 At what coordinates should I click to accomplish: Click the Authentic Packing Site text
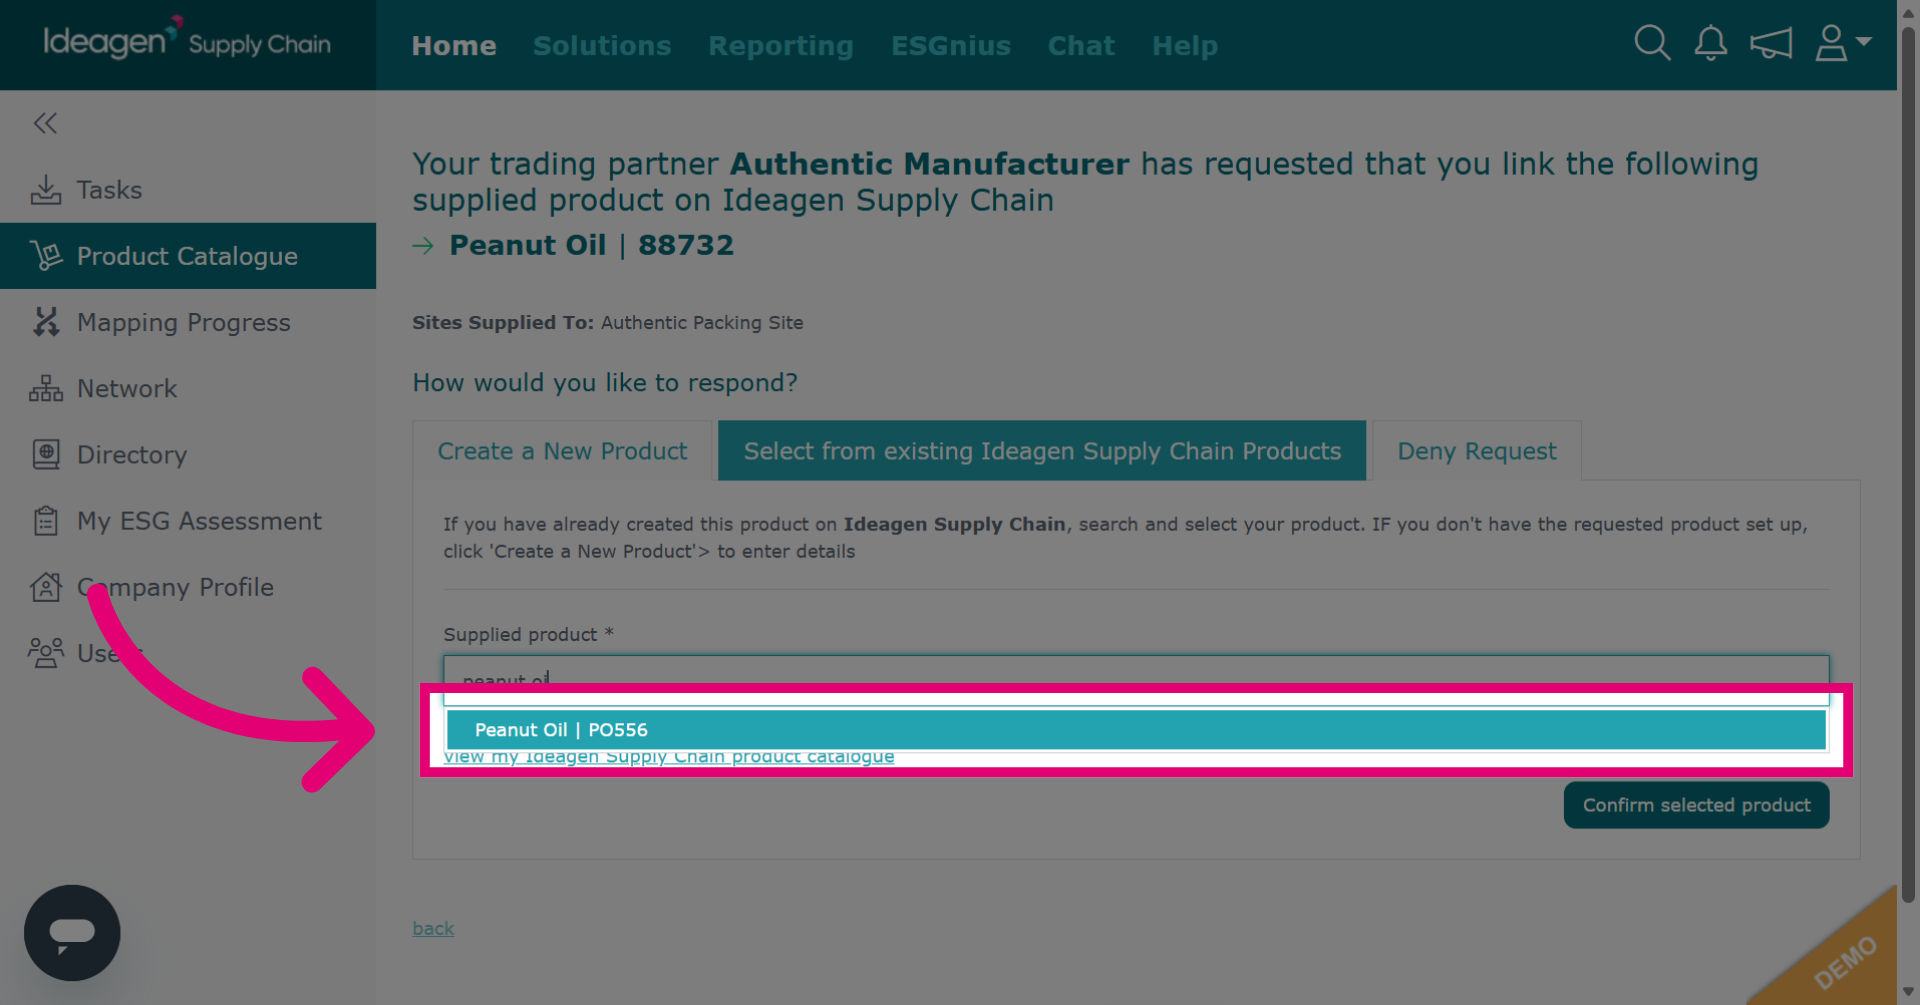pos(702,323)
